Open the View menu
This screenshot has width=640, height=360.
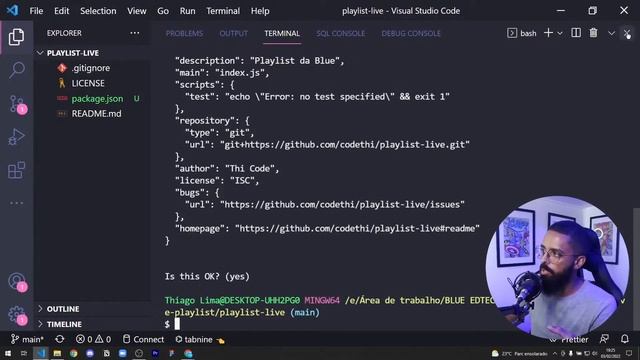tap(137, 11)
